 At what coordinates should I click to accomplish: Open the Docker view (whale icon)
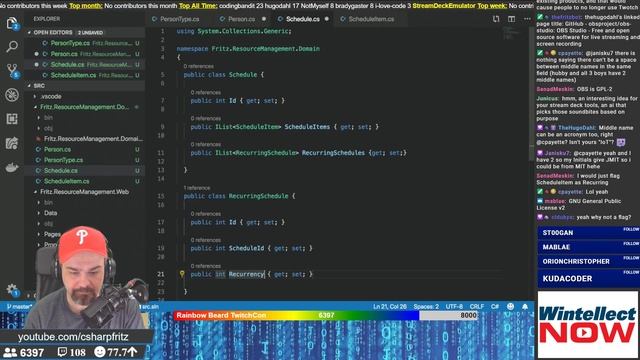coord(12,167)
